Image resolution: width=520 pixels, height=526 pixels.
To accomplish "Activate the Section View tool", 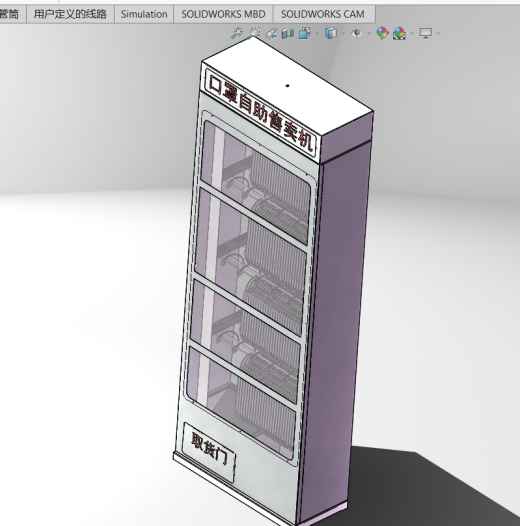I will (x=288, y=34).
